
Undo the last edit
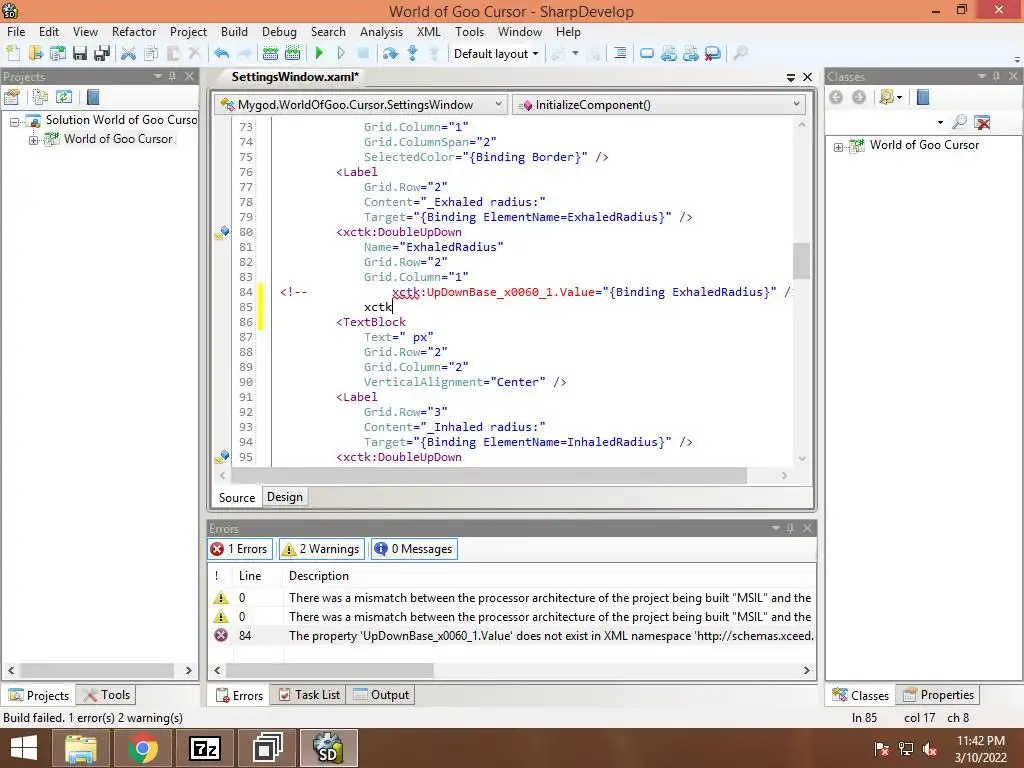click(x=221, y=54)
